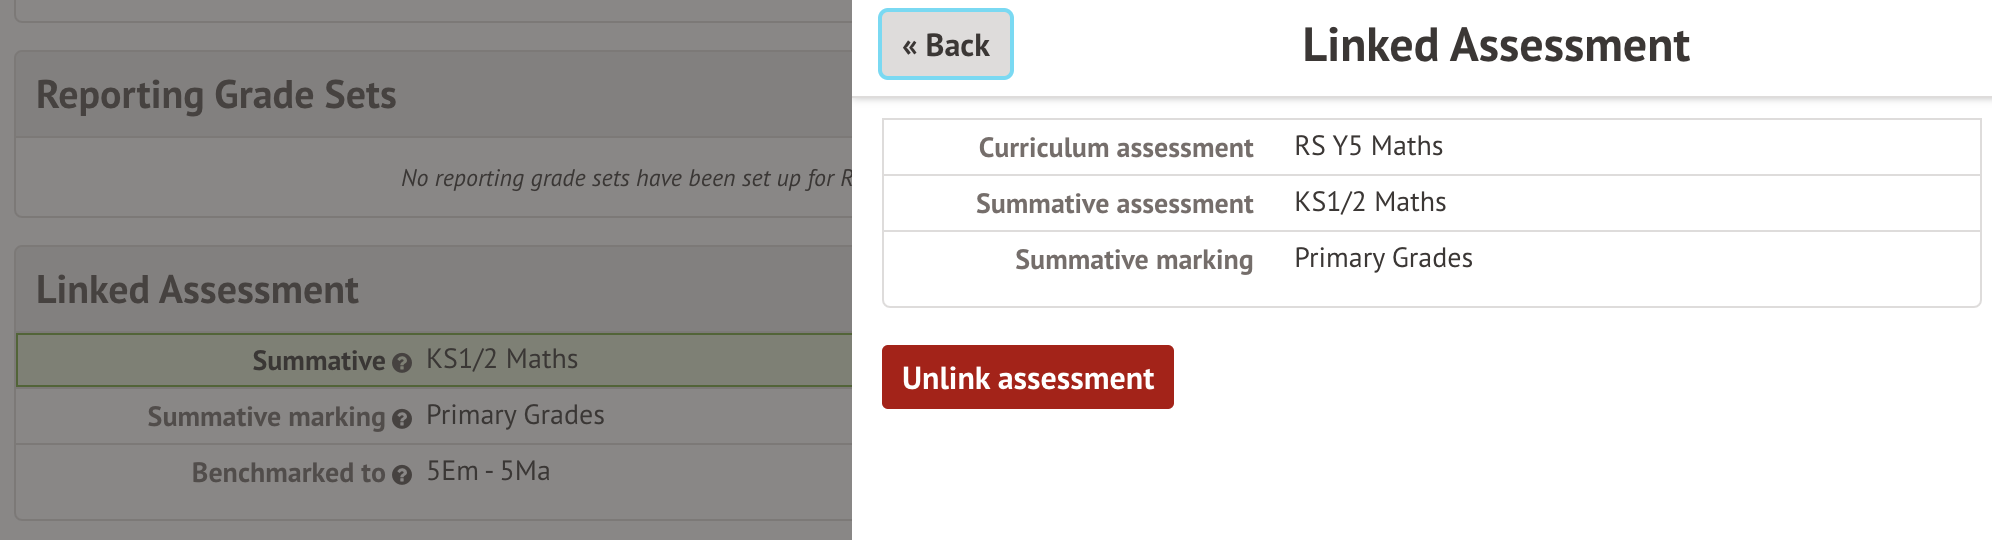Select KS1/2 Maths value in highlighted Summative row
This screenshot has height=540, width=1992.
(502, 360)
